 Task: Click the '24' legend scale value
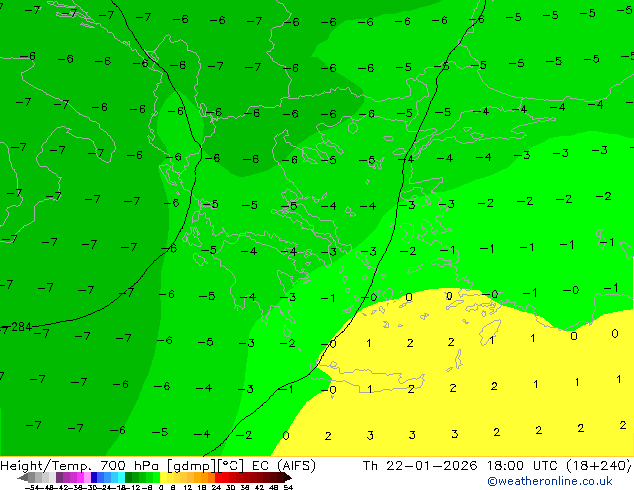coord(216,487)
